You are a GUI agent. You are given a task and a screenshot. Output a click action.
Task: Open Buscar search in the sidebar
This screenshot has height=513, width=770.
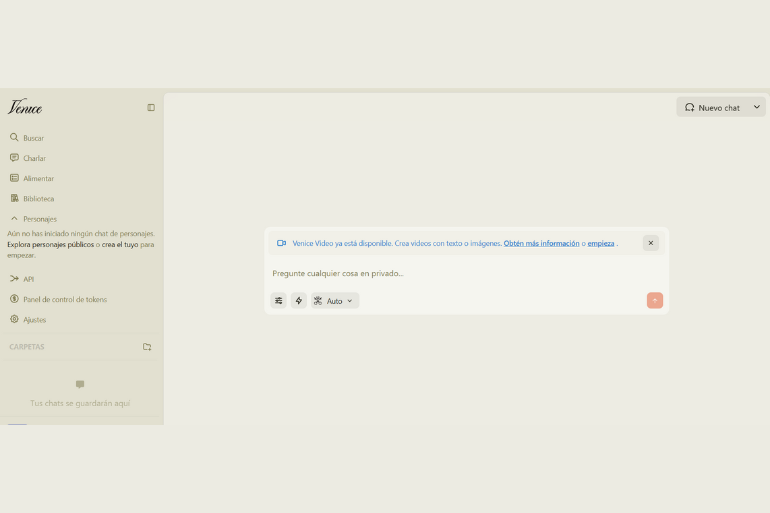click(33, 138)
